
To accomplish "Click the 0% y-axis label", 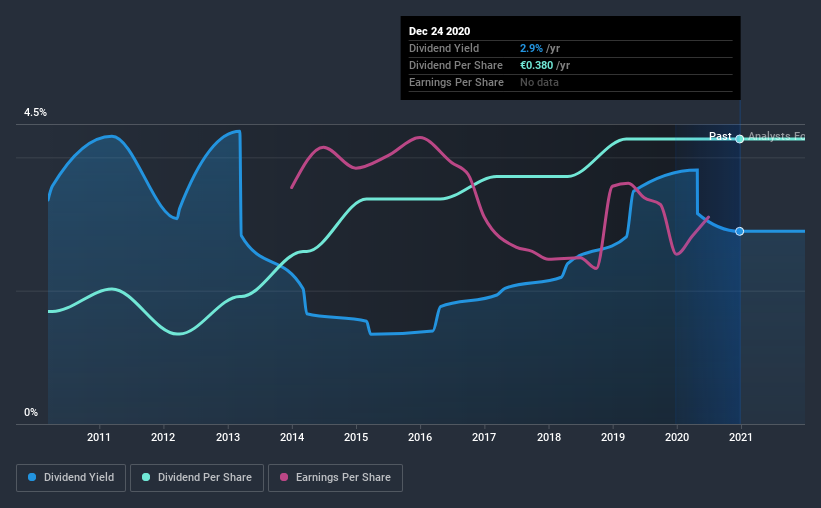I will coord(31,413).
